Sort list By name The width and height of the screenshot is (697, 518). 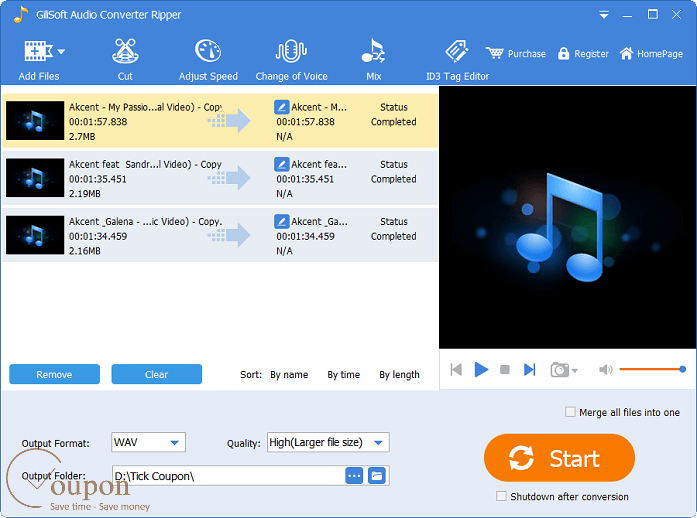coord(289,375)
